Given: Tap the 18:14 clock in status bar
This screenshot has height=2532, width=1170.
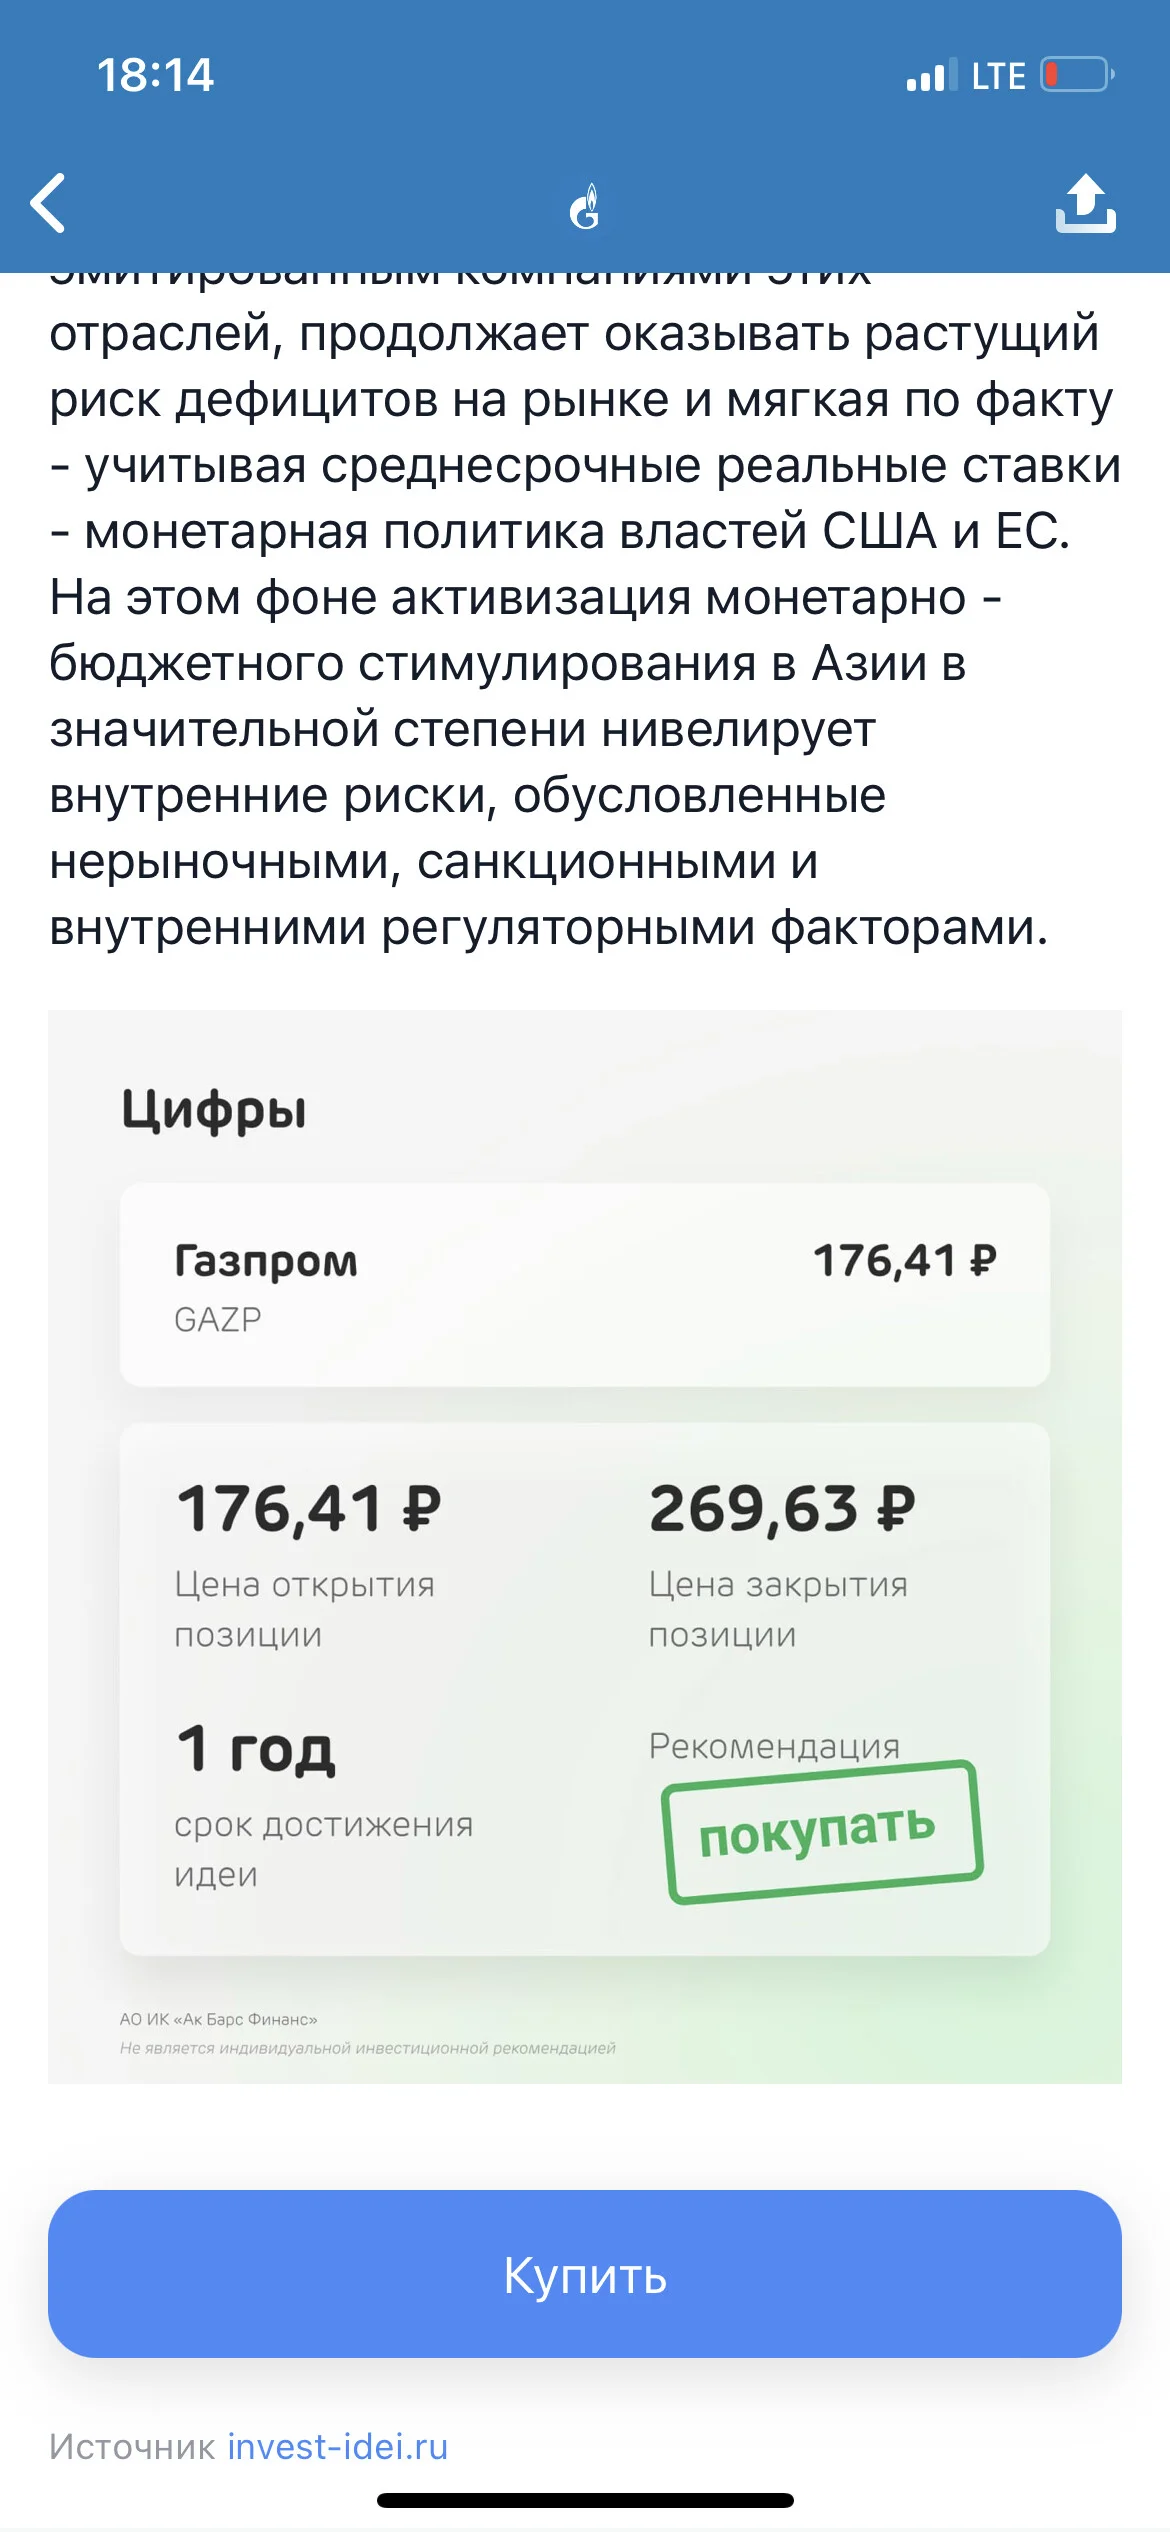Looking at the screenshot, I should coord(155,75).
